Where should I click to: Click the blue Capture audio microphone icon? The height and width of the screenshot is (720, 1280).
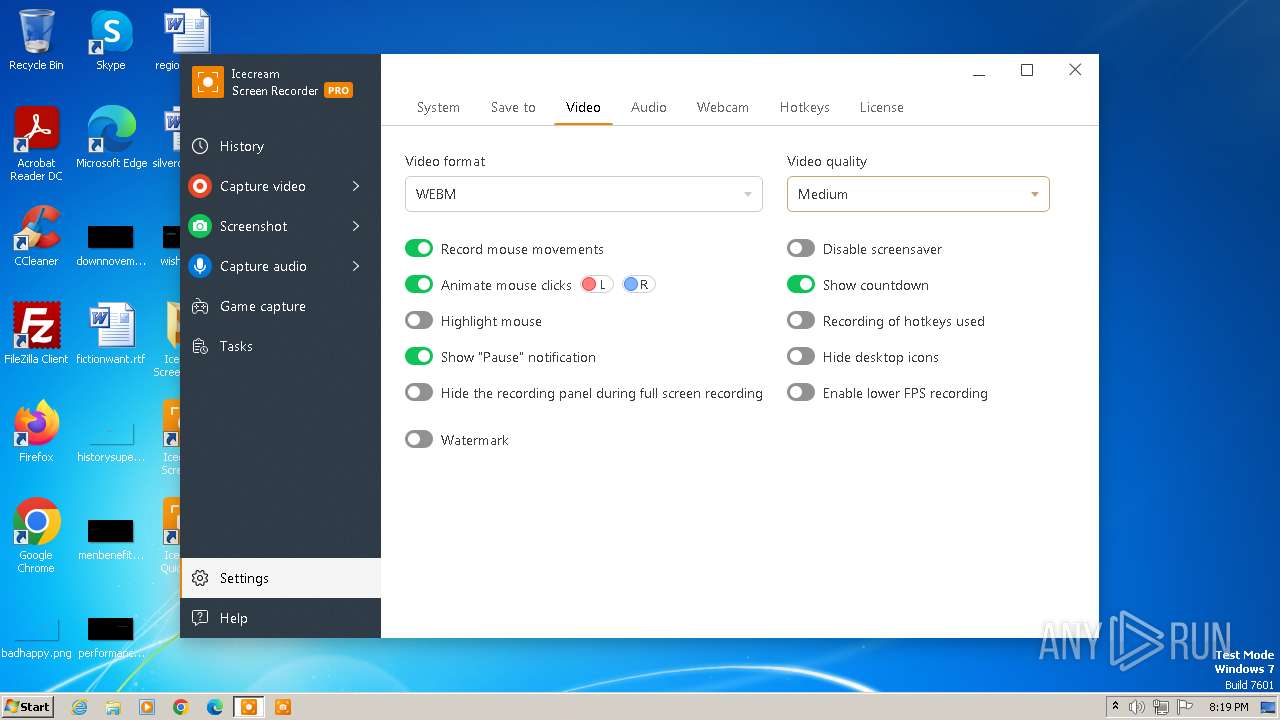pos(200,266)
